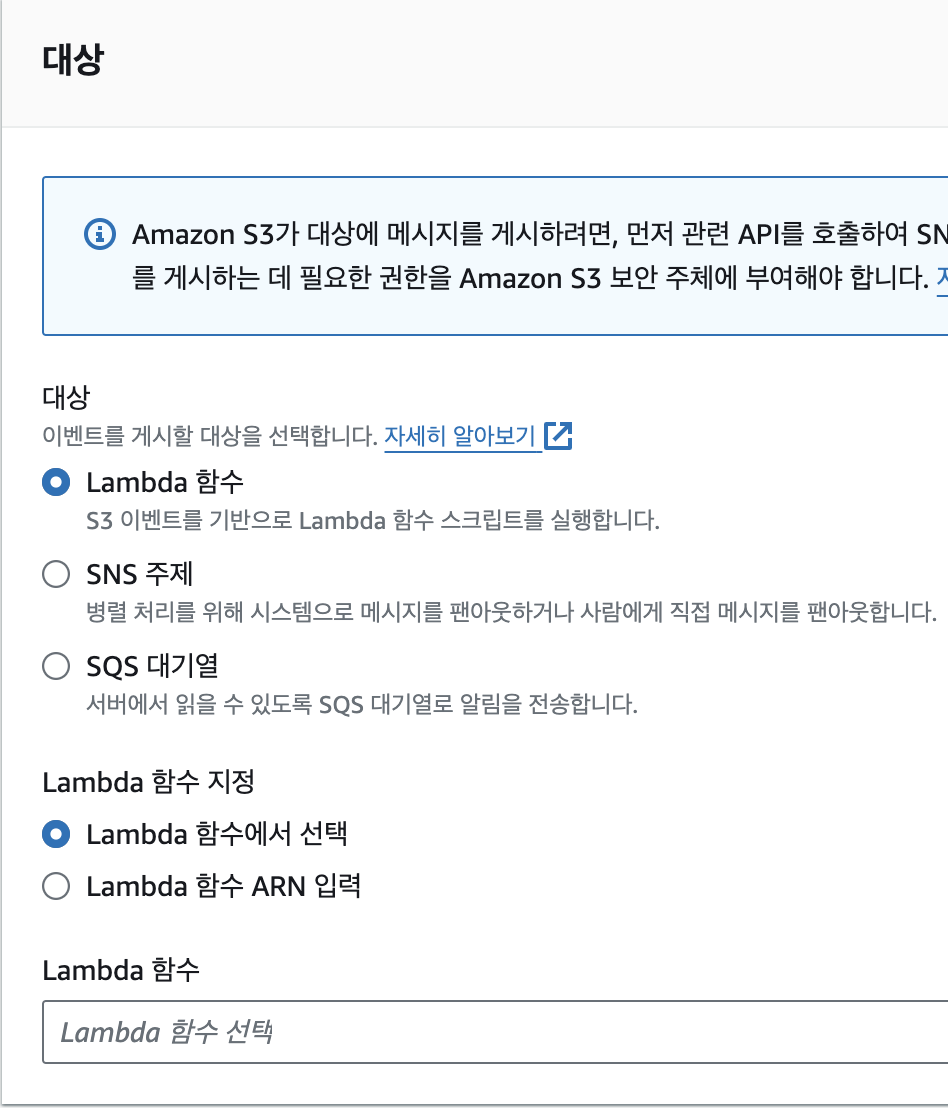
Task: Click the info icon in the blue alert box
Action: point(100,234)
